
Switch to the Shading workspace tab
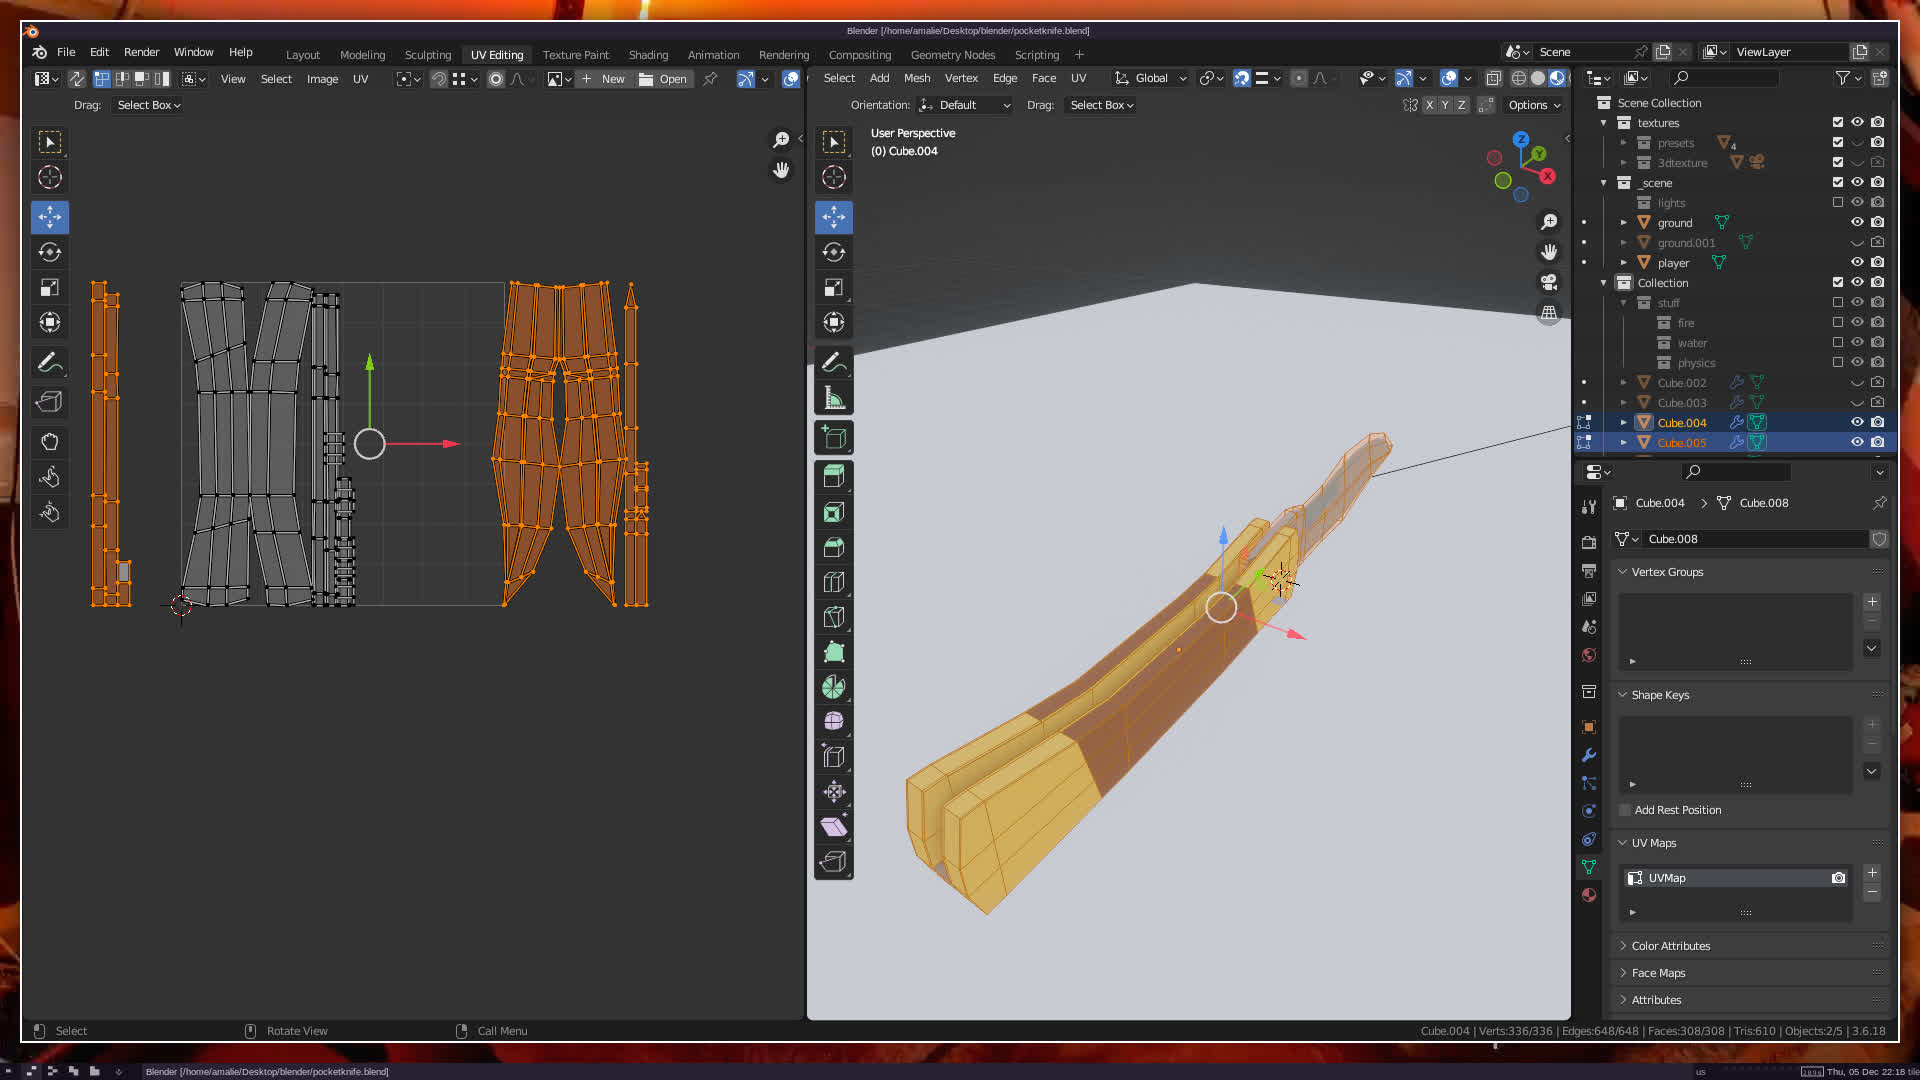(648, 55)
